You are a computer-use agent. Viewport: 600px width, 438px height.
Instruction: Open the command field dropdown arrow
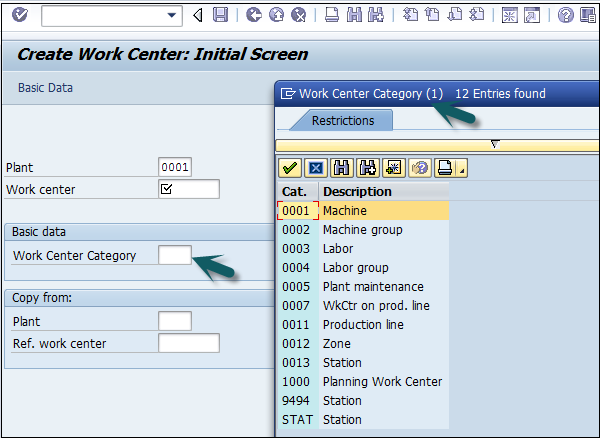(x=173, y=15)
